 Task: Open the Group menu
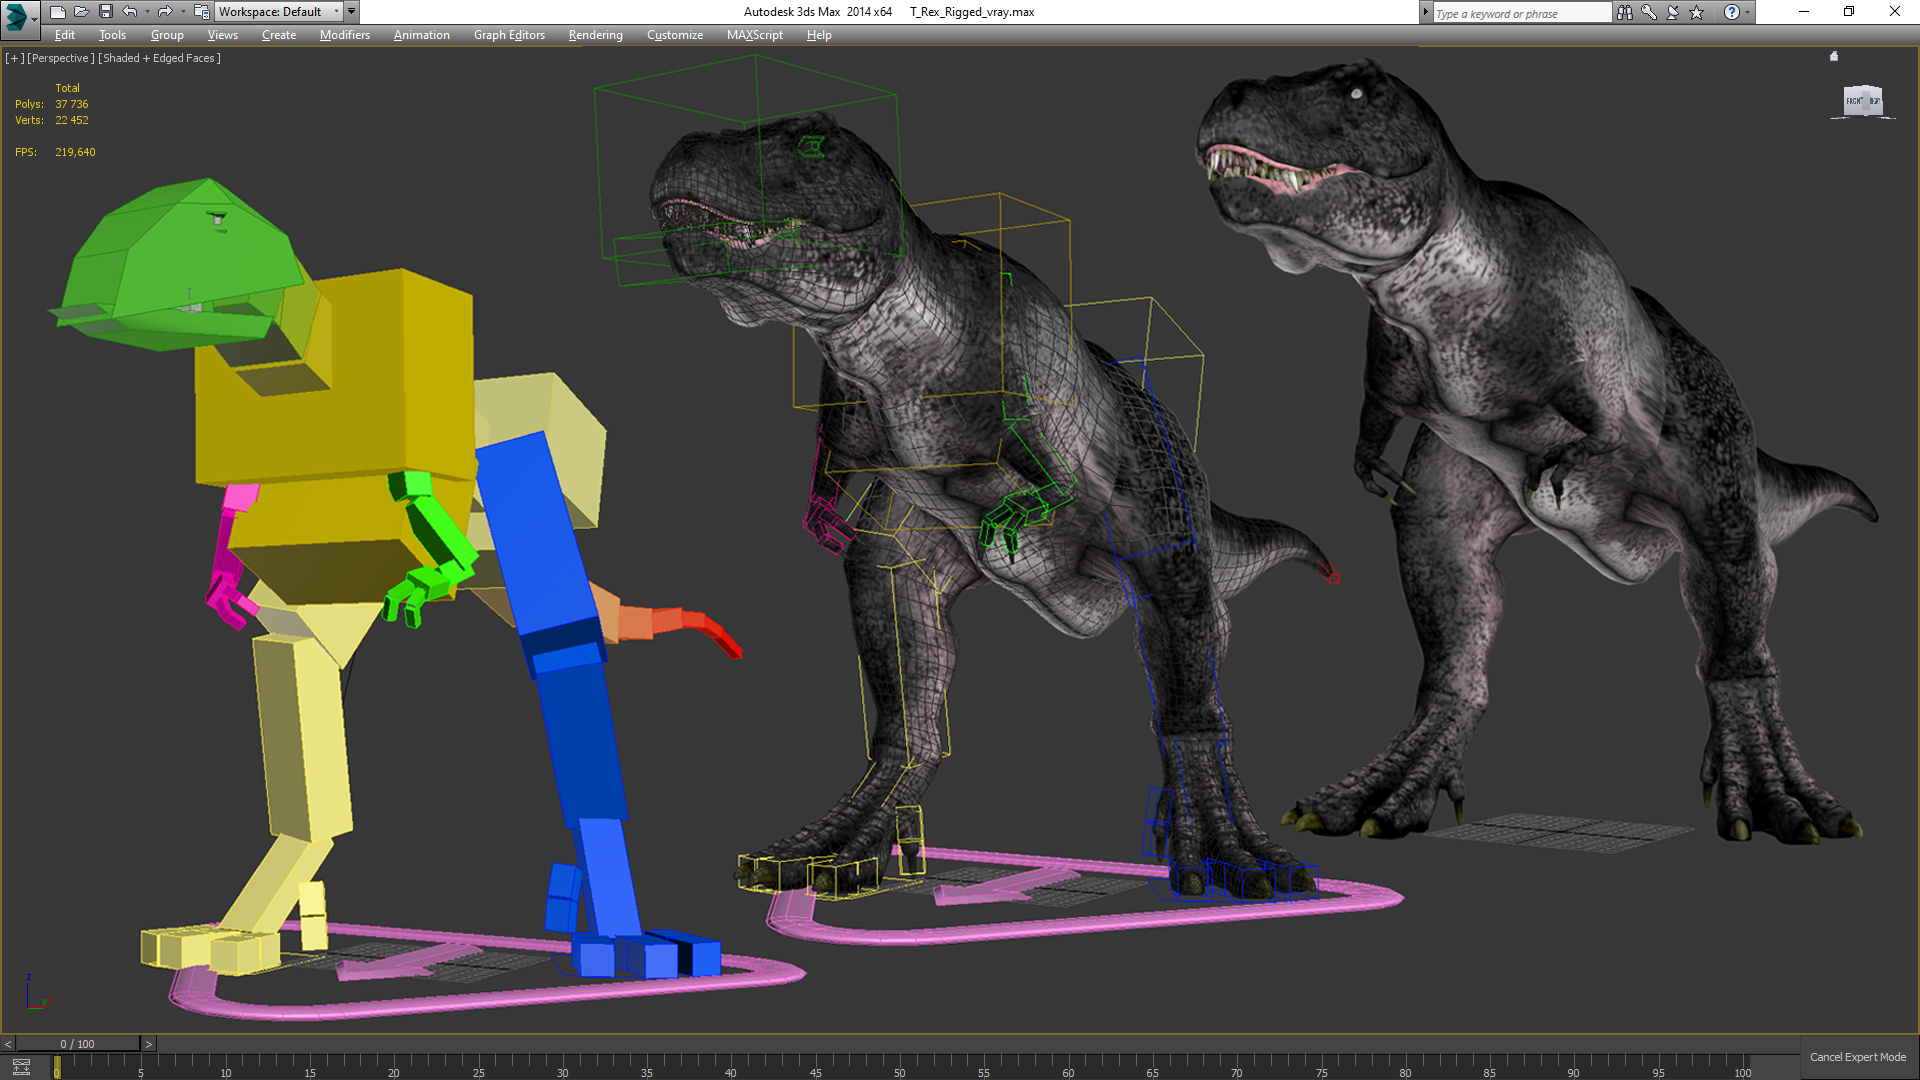[x=167, y=35]
